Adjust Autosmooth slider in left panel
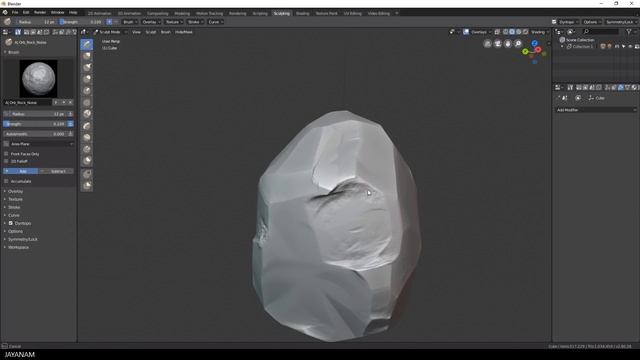This screenshot has height=360, width=640. tap(35, 134)
